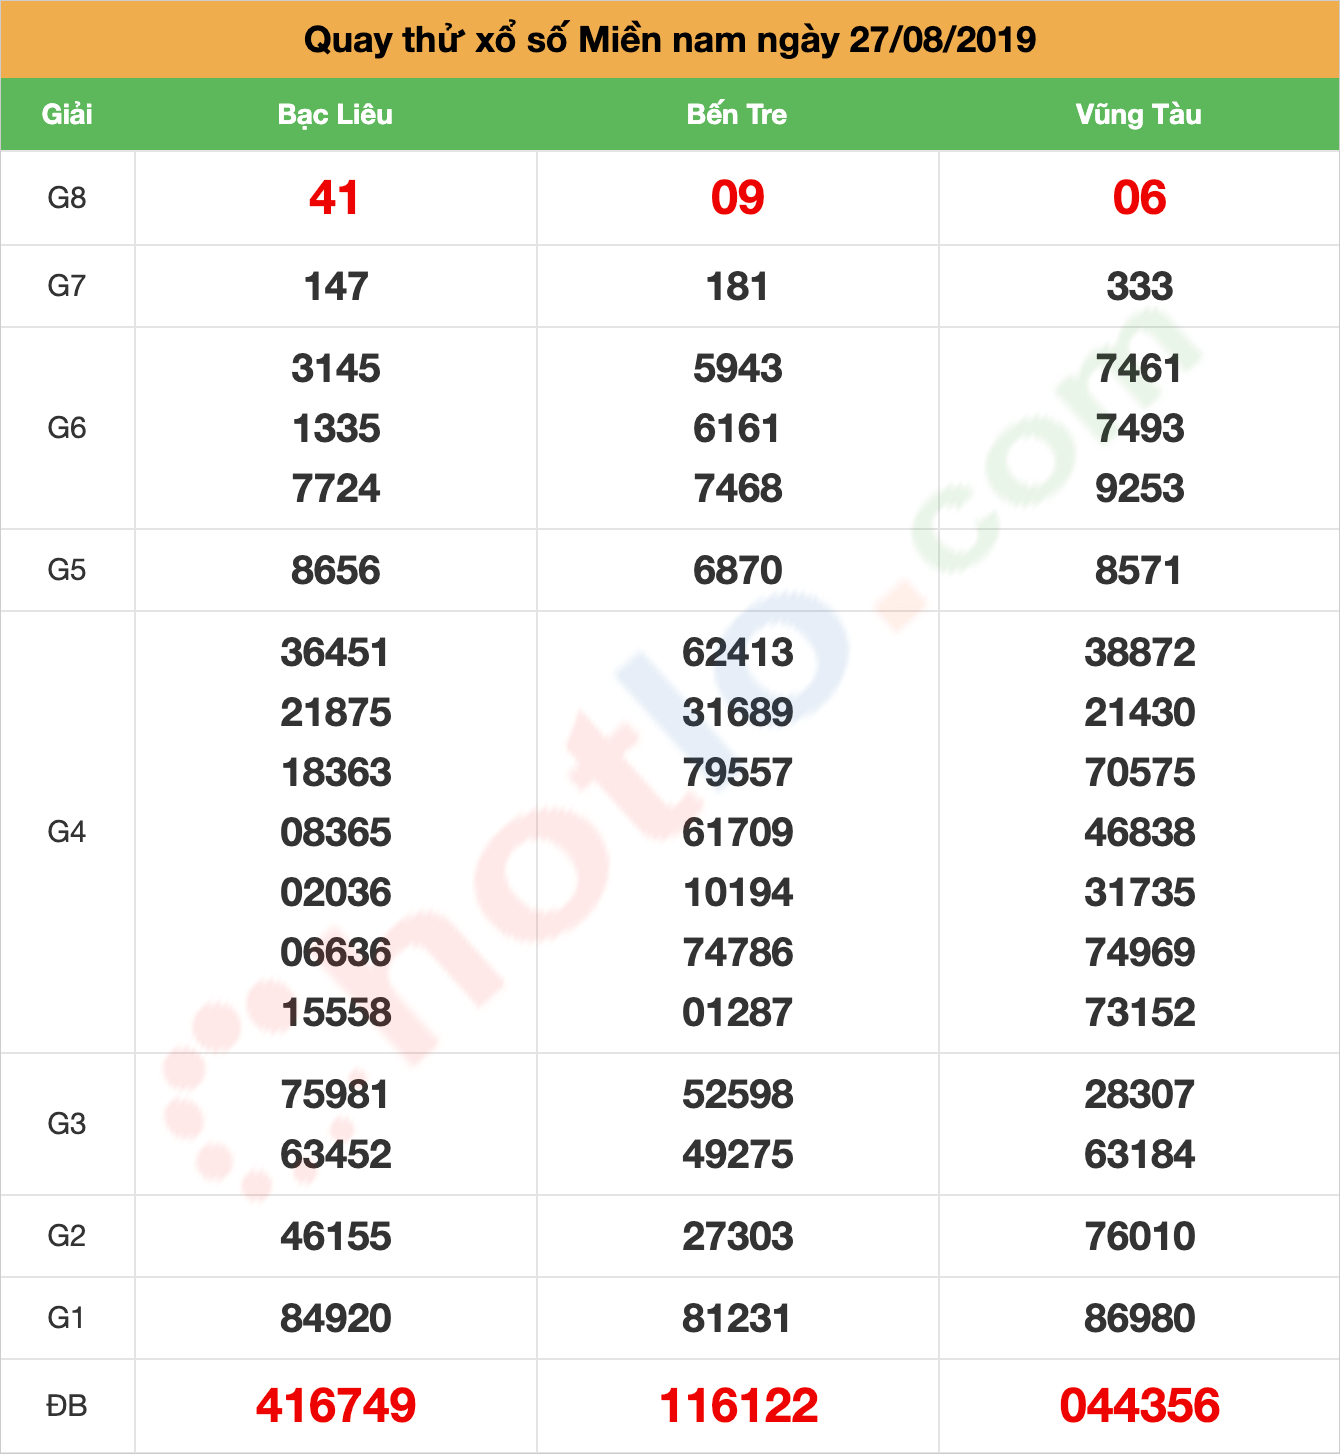Click the G8 row label
The height and width of the screenshot is (1454, 1340).
[x=67, y=198]
